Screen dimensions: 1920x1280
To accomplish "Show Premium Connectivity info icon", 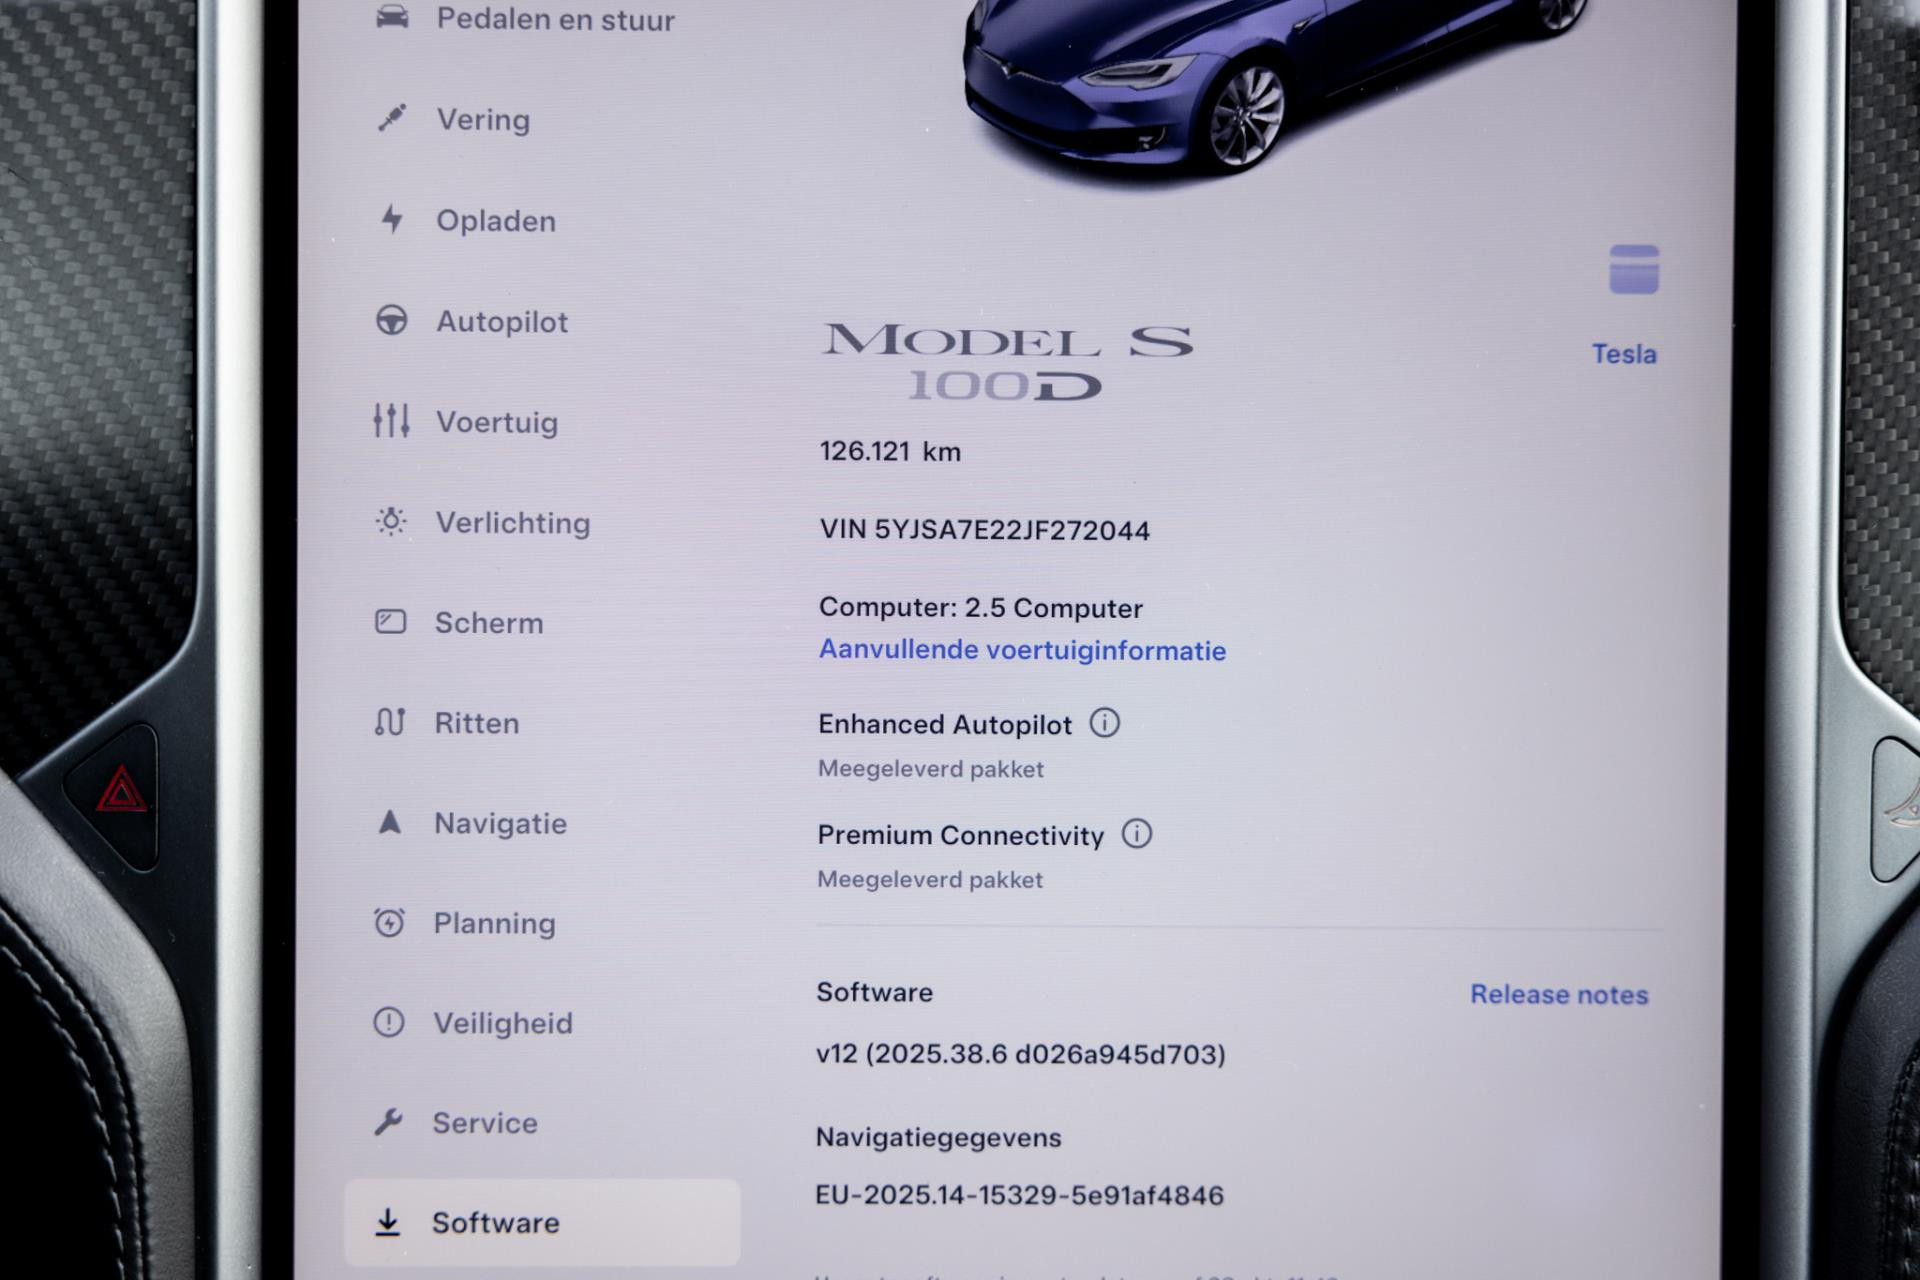I will pos(1137,833).
